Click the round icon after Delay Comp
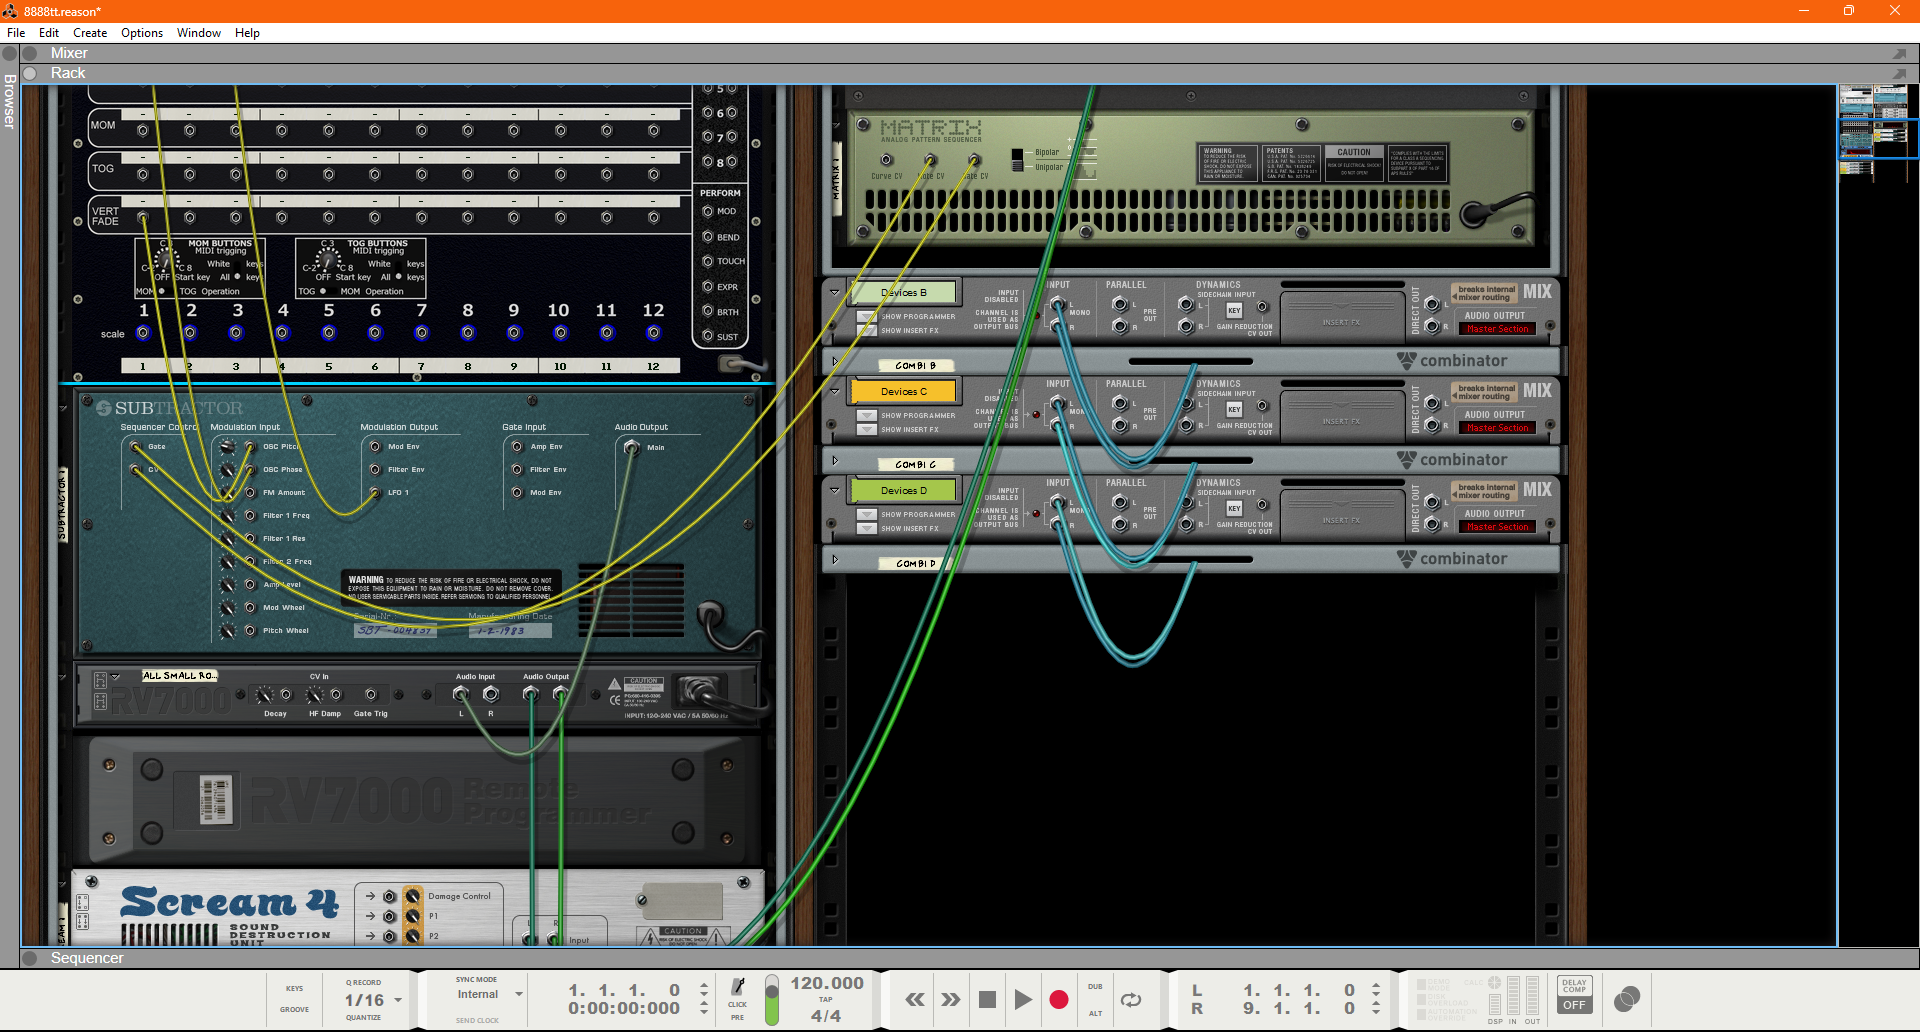This screenshot has height=1032, width=1920. [x=1627, y=998]
